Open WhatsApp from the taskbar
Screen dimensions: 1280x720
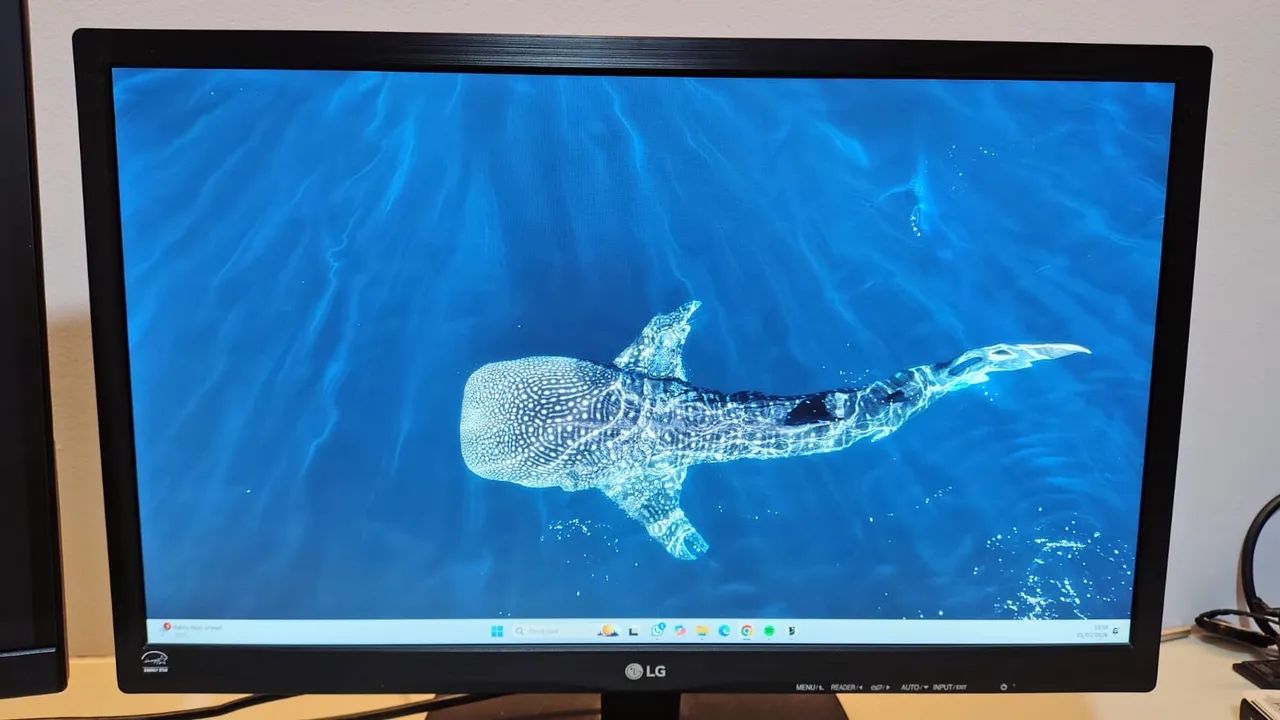coord(658,631)
